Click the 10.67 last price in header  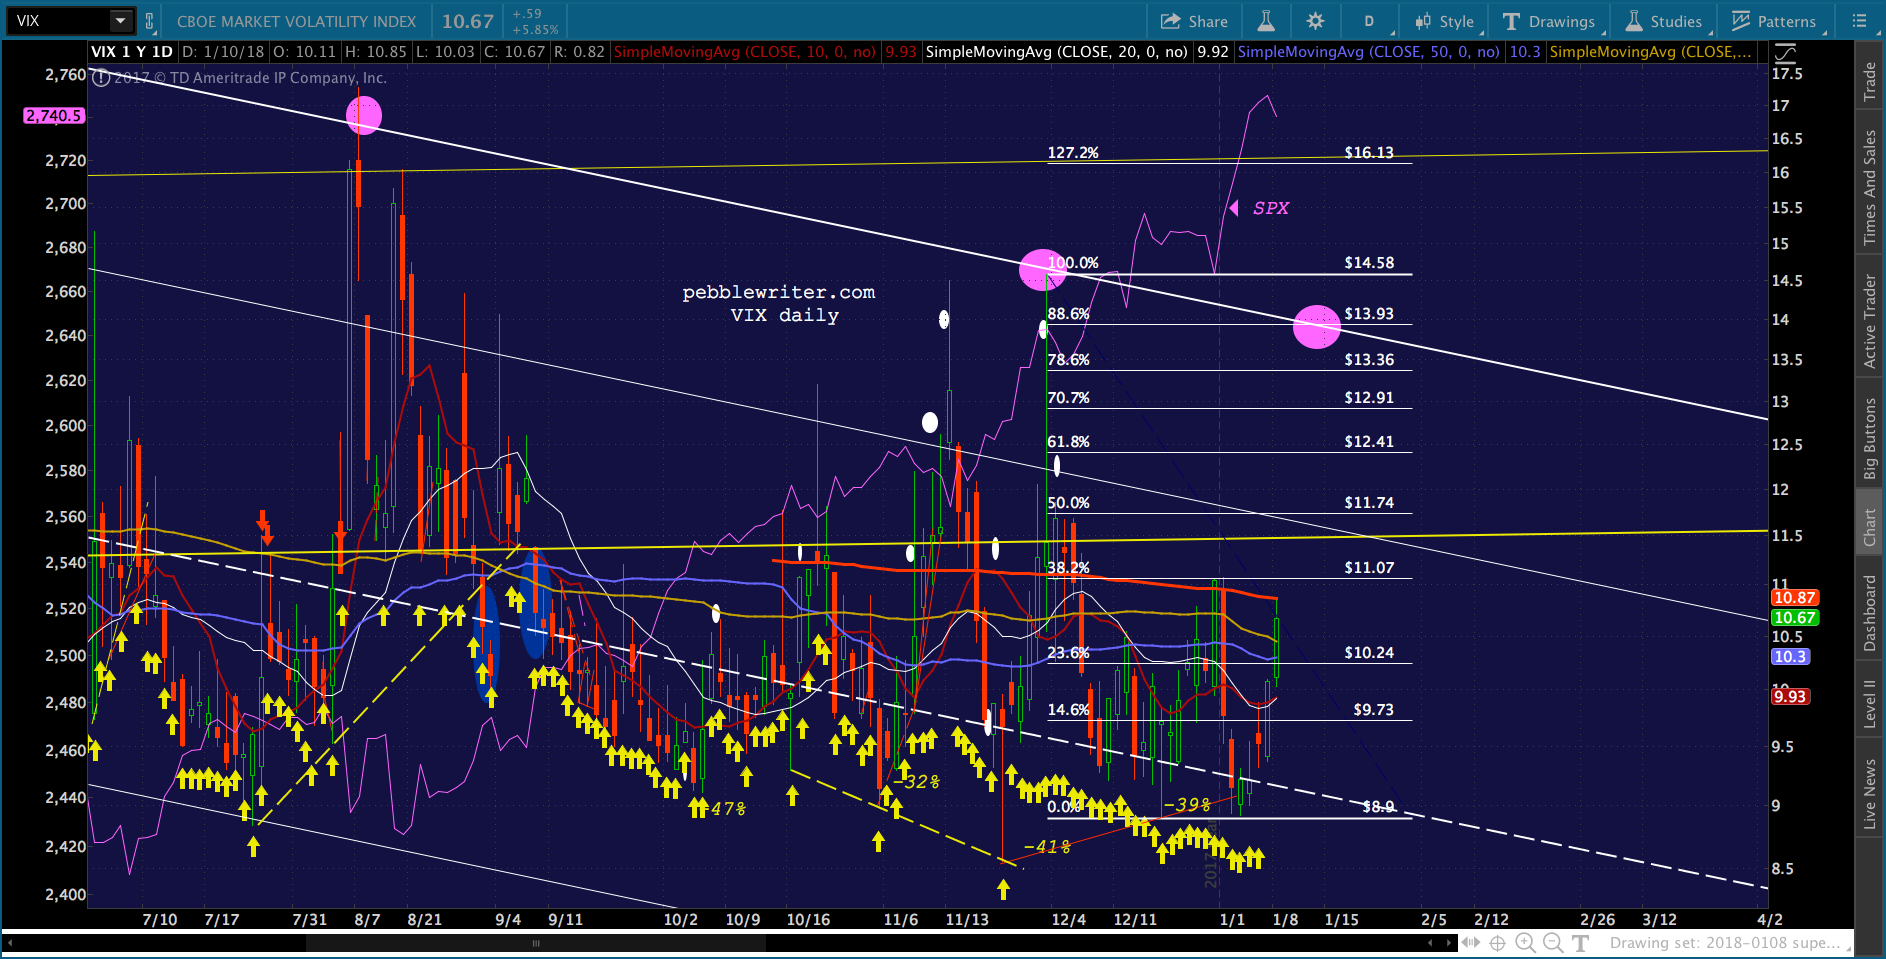coord(468,21)
